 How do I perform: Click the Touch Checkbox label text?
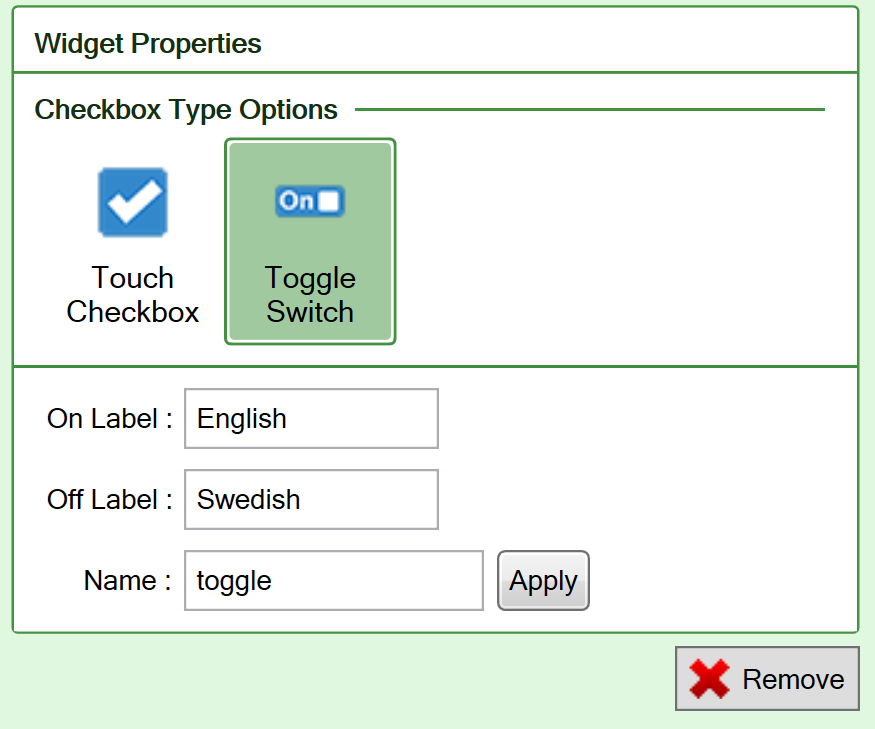coord(133,295)
